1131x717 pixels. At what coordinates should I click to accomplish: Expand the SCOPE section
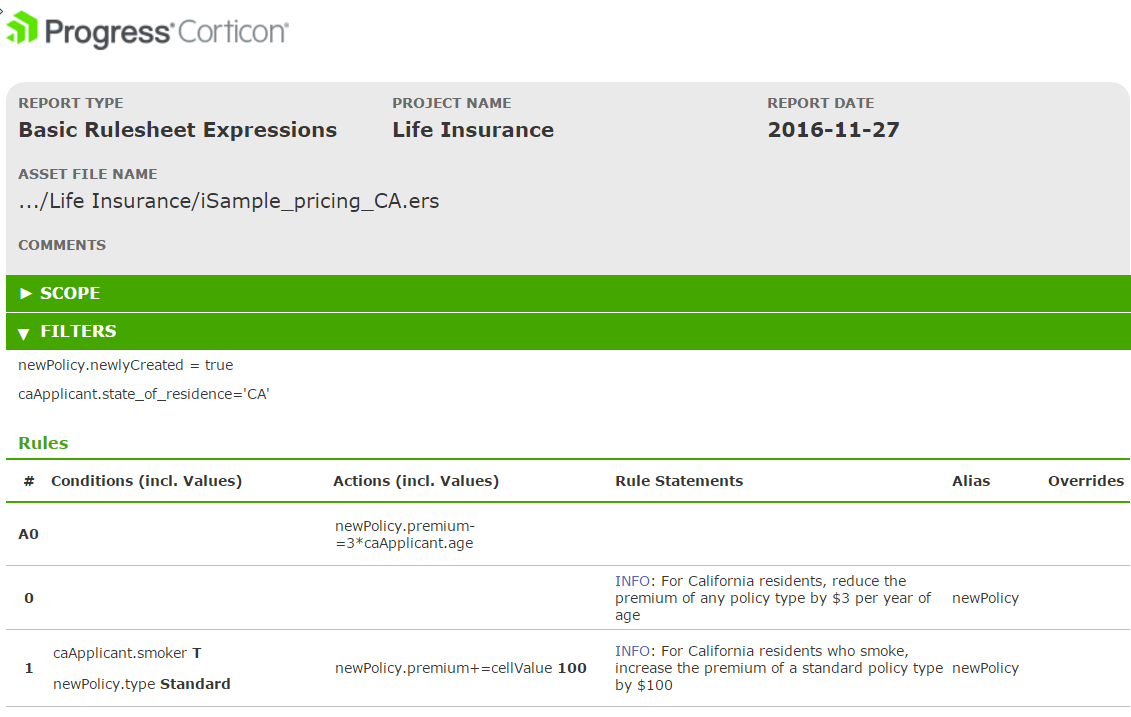tap(70, 293)
